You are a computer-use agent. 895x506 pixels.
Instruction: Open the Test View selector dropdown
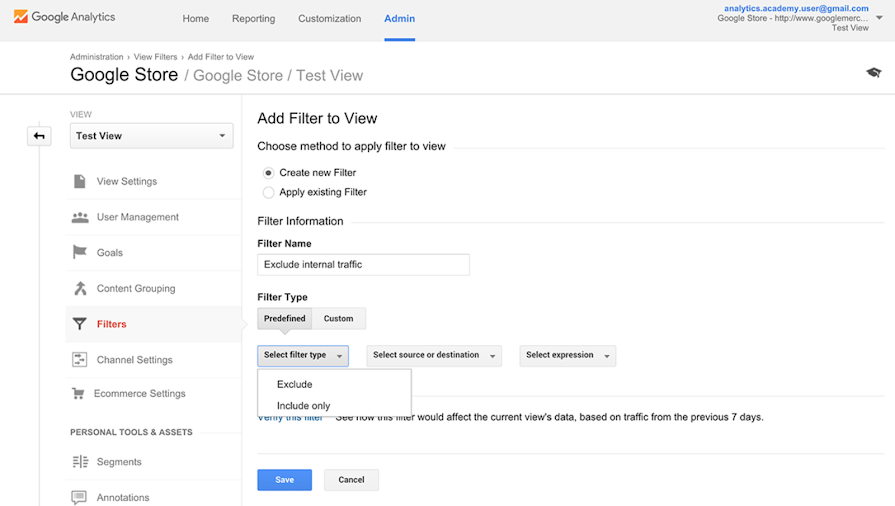151,136
